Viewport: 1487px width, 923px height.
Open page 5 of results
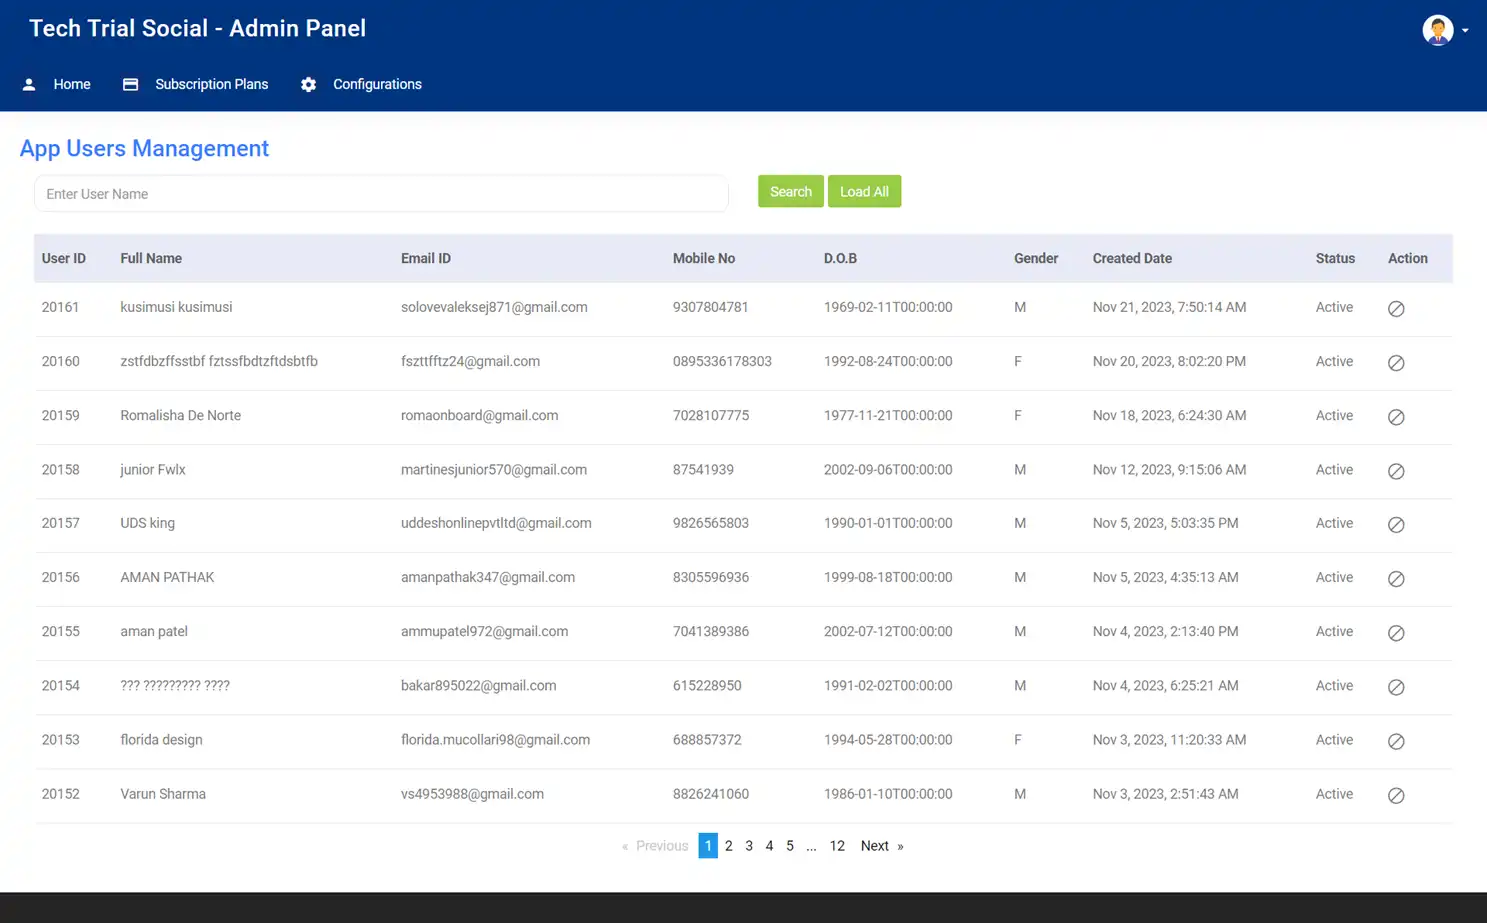click(x=789, y=845)
